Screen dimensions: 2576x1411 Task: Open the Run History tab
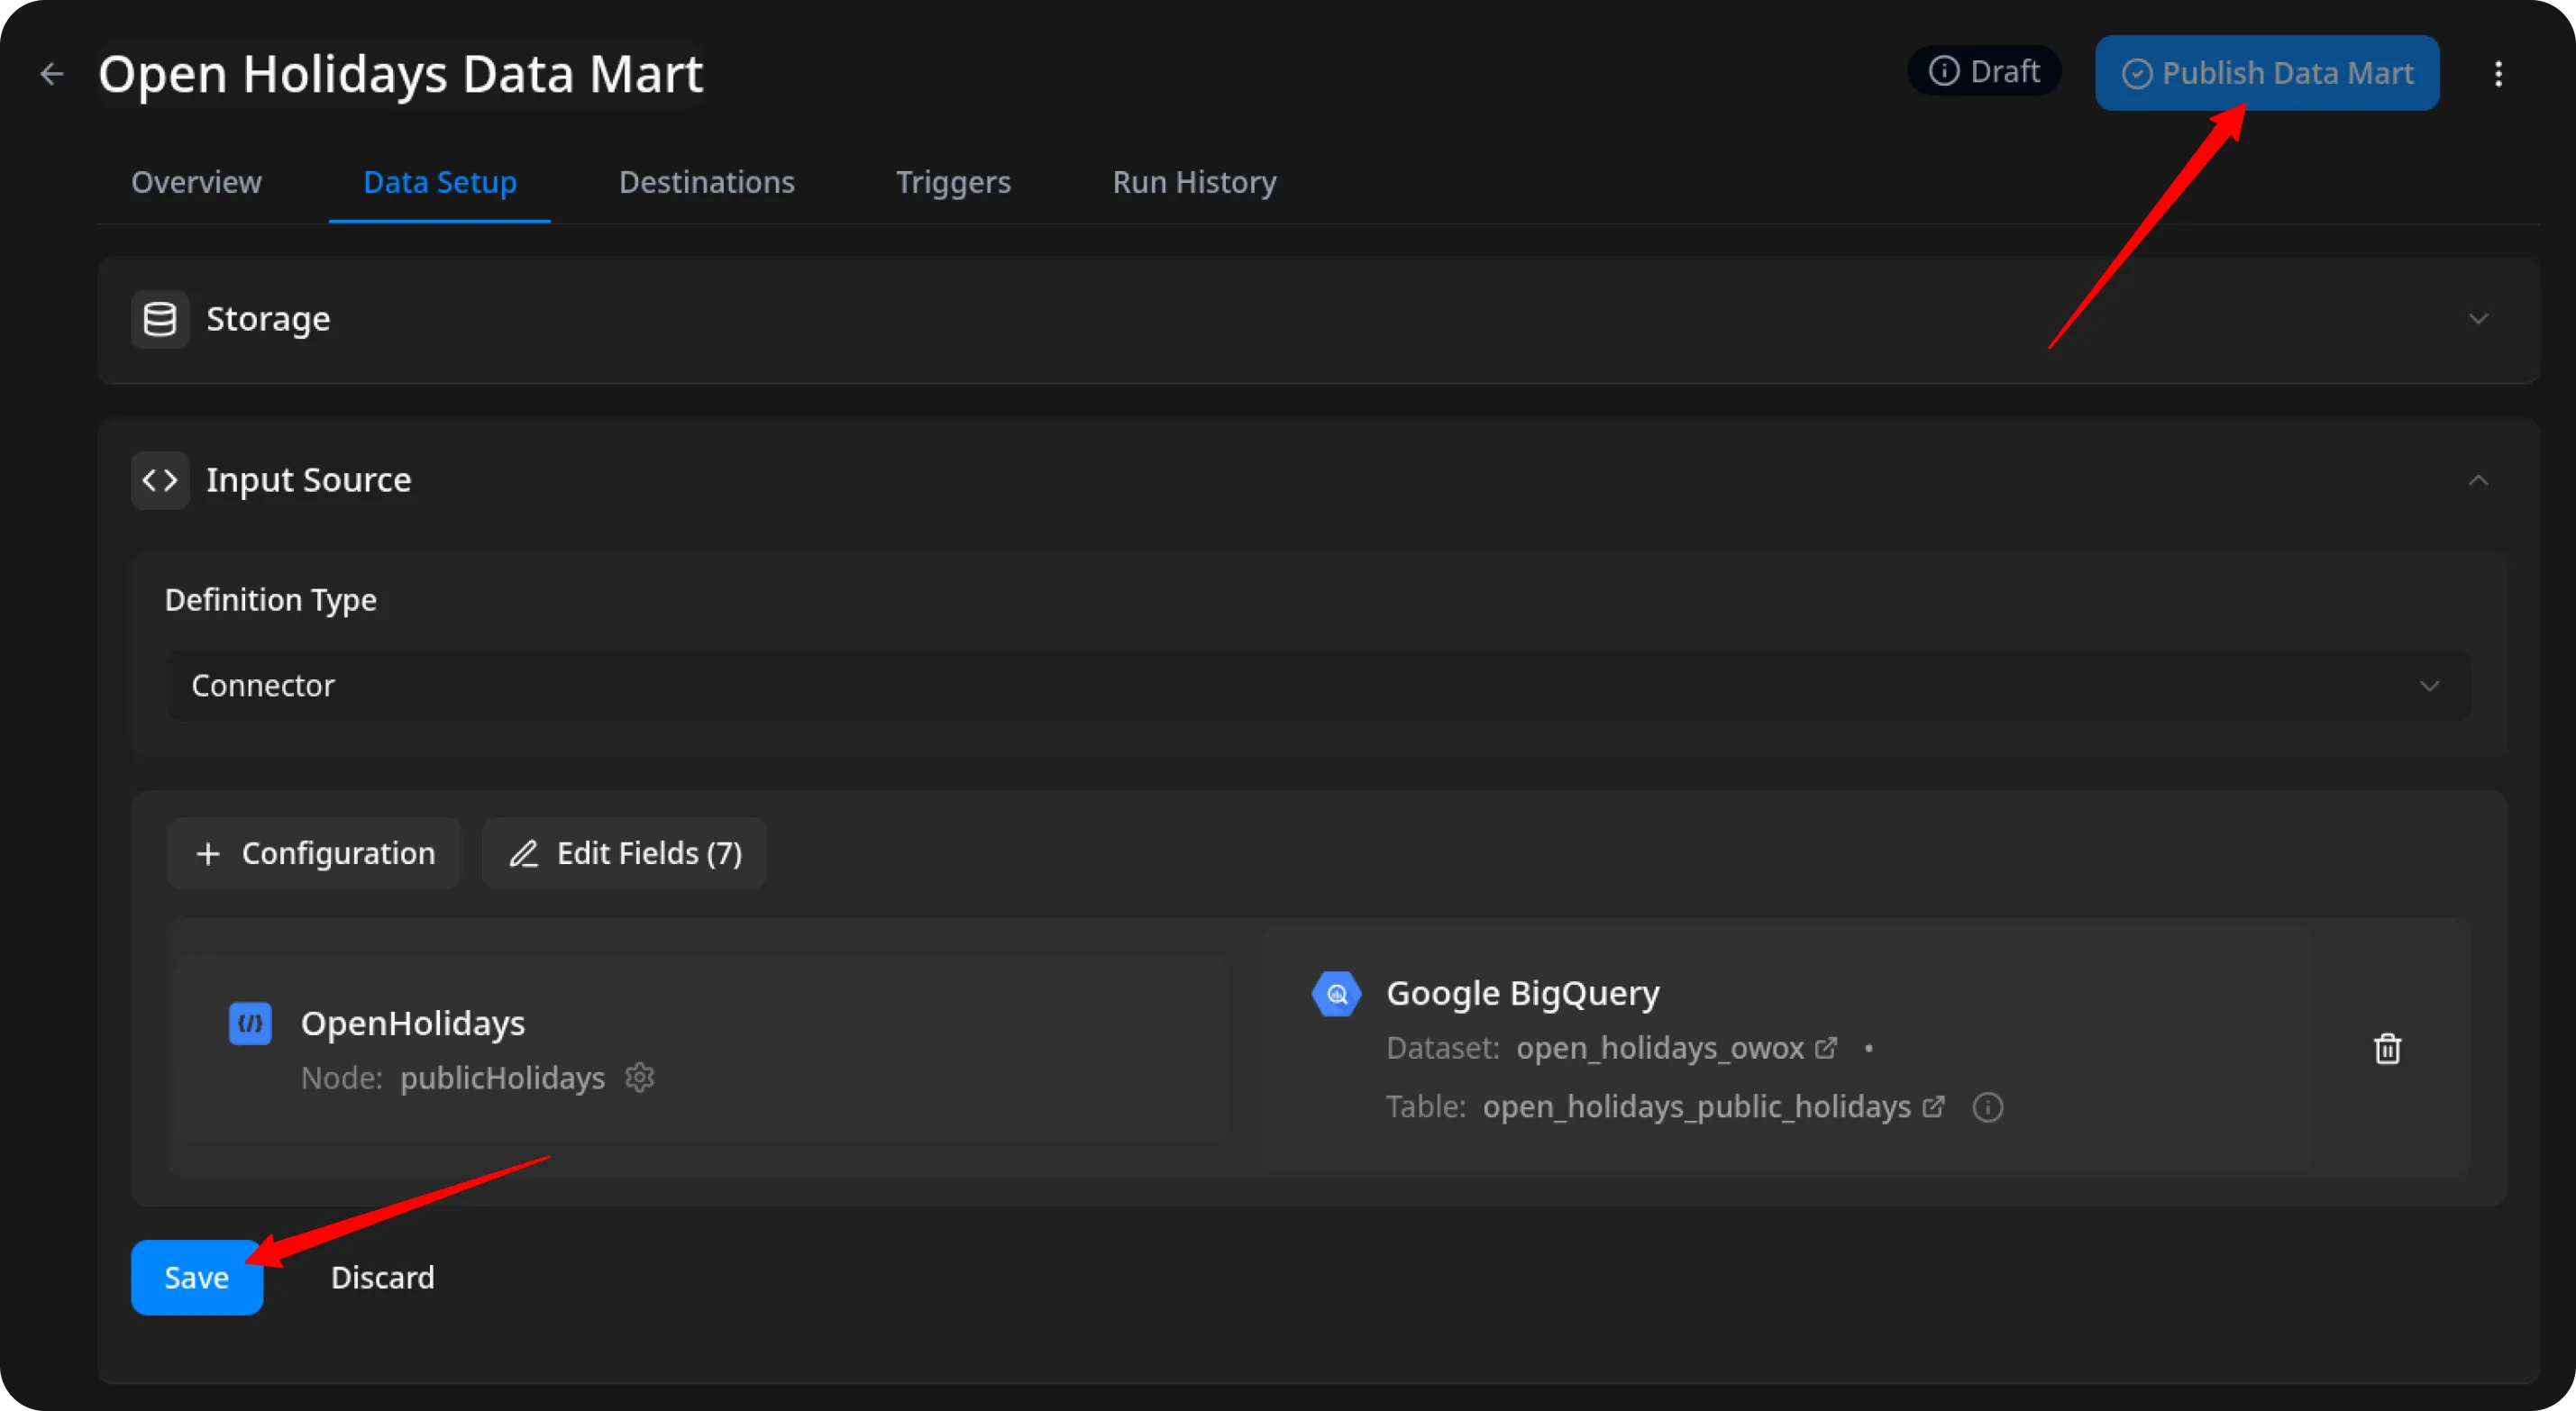1194,182
